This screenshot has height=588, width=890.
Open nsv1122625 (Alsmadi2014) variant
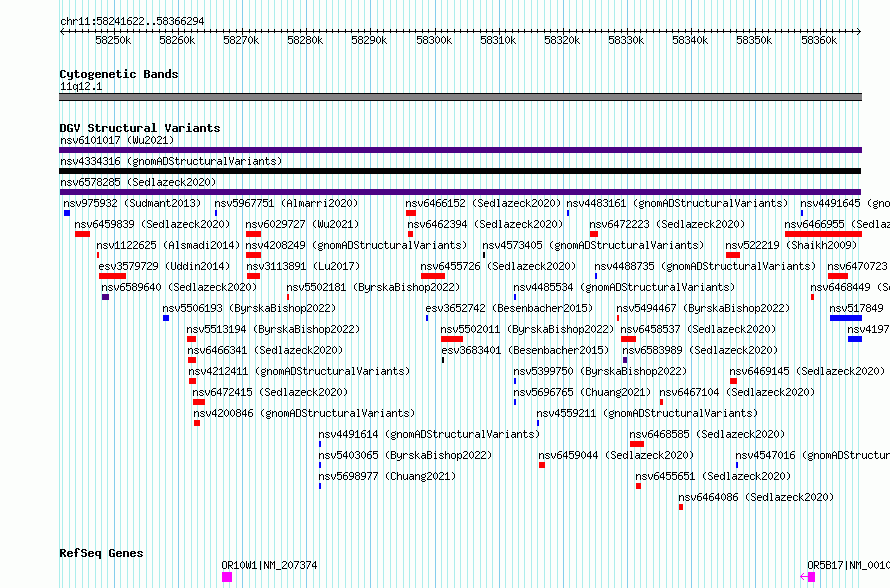click(168, 245)
